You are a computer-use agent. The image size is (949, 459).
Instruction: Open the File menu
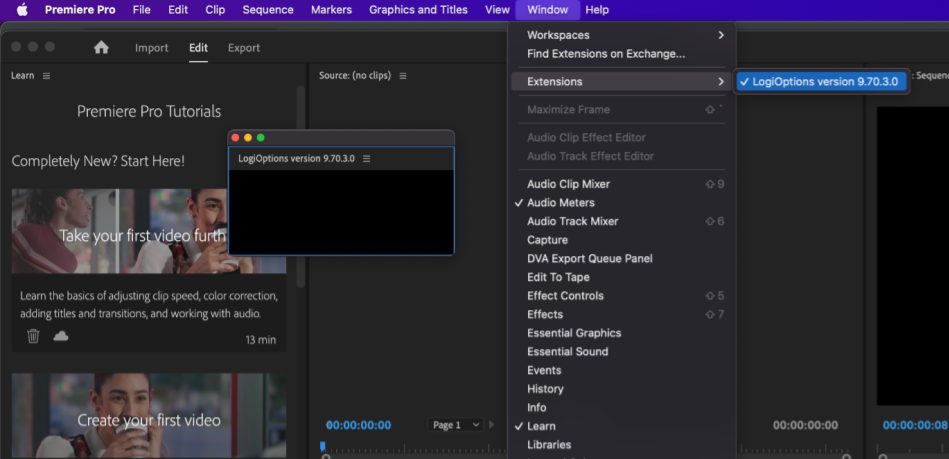point(142,10)
